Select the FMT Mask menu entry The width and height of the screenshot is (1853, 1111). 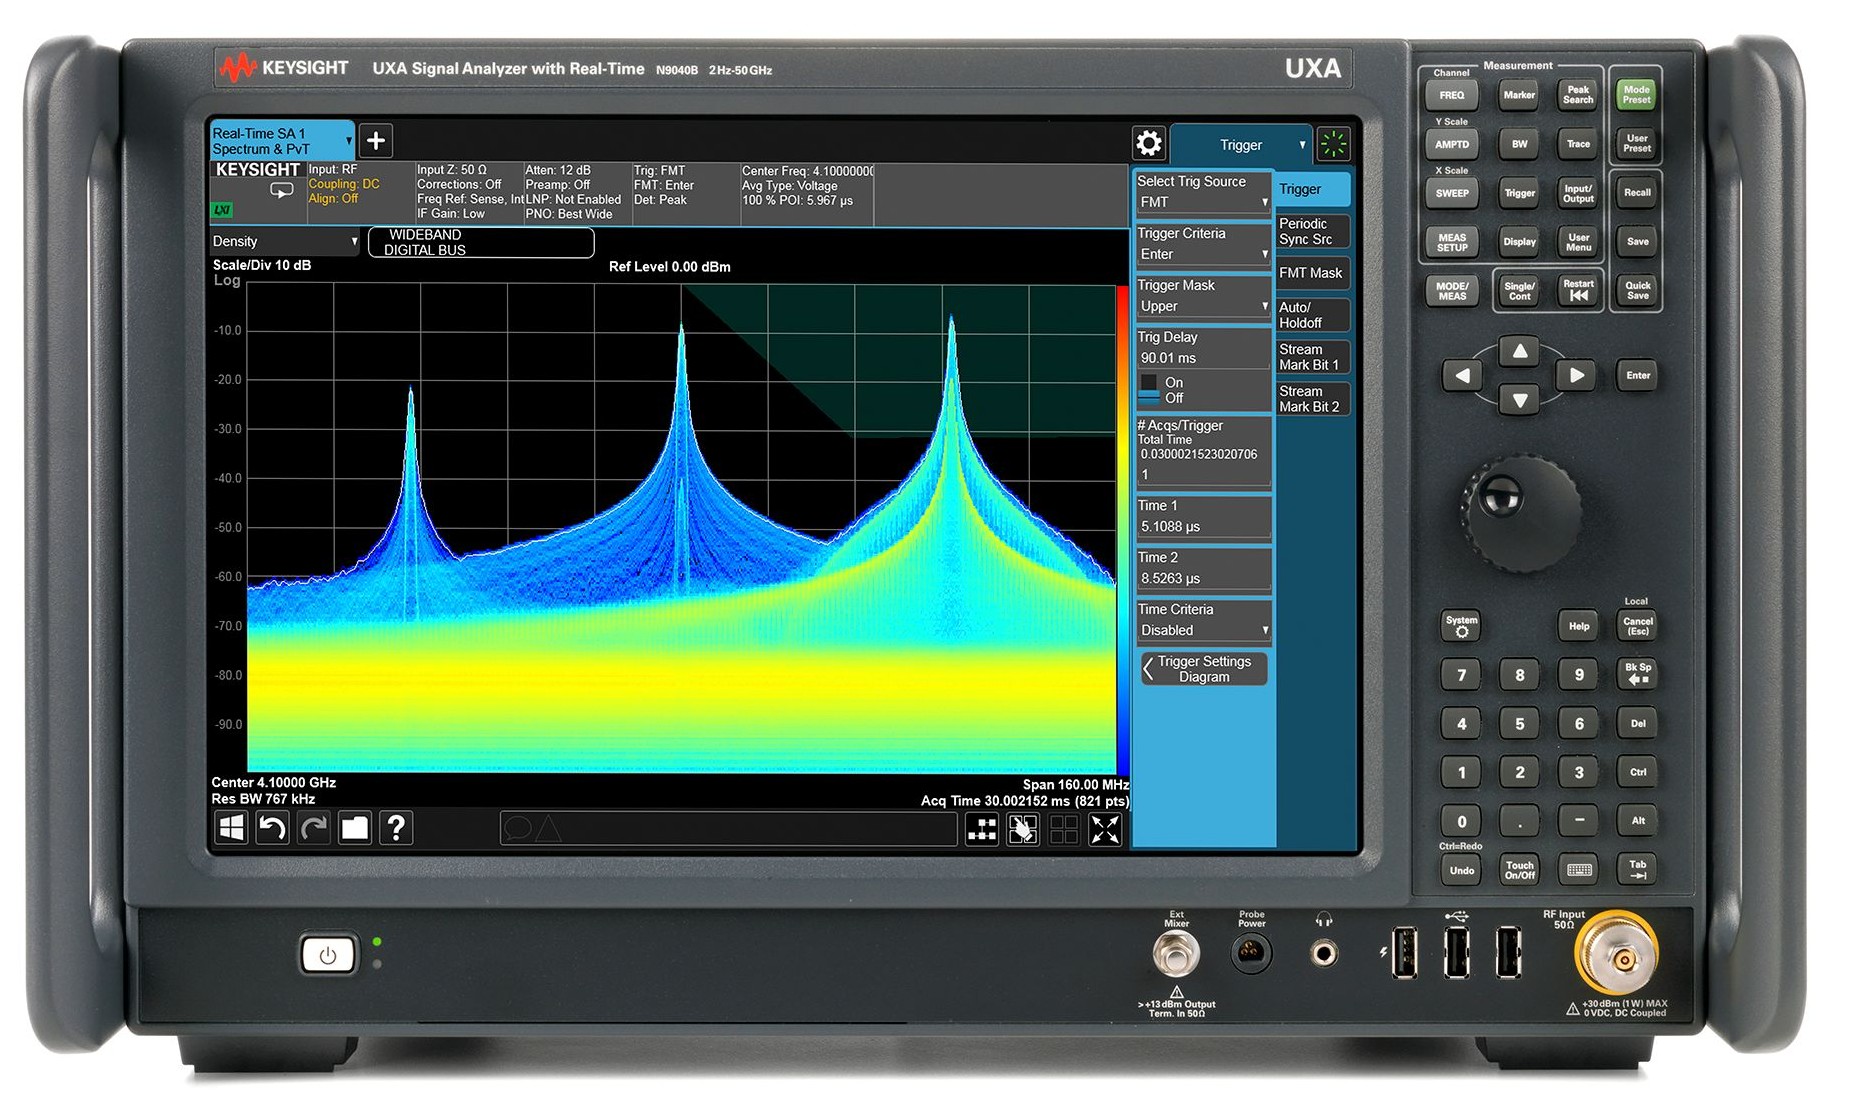(1311, 272)
